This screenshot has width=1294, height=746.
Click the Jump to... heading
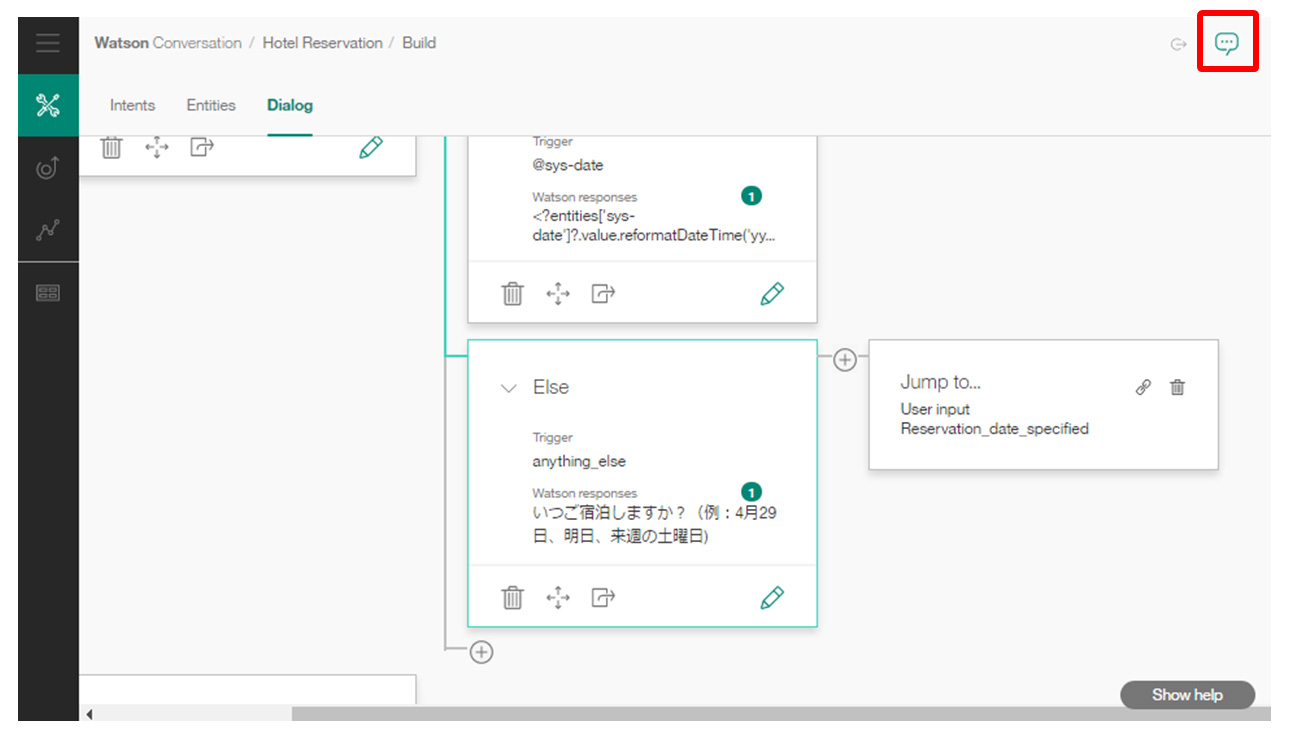click(x=941, y=382)
